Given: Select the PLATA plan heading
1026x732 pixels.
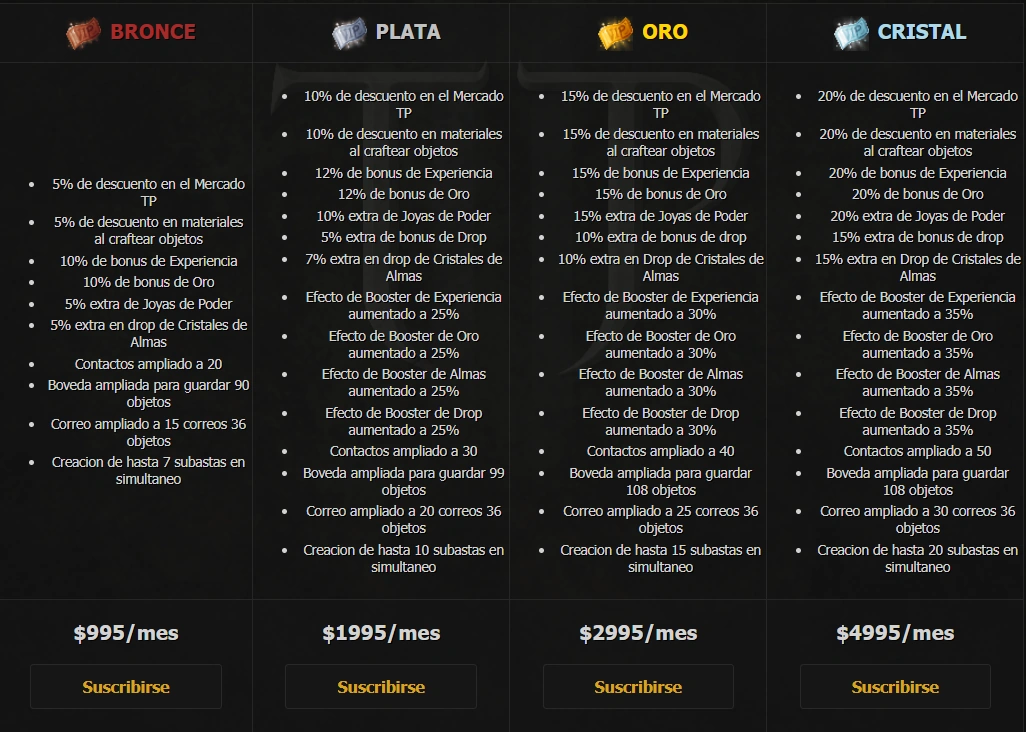Looking at the screenshot, I should [x=408, y=32].
